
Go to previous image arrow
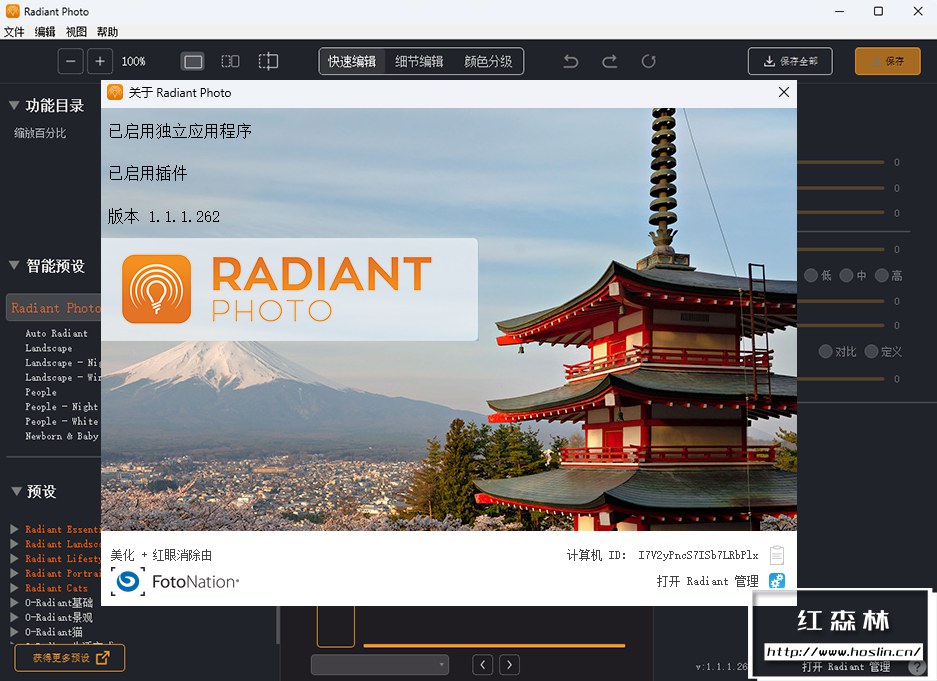point(483,664)
